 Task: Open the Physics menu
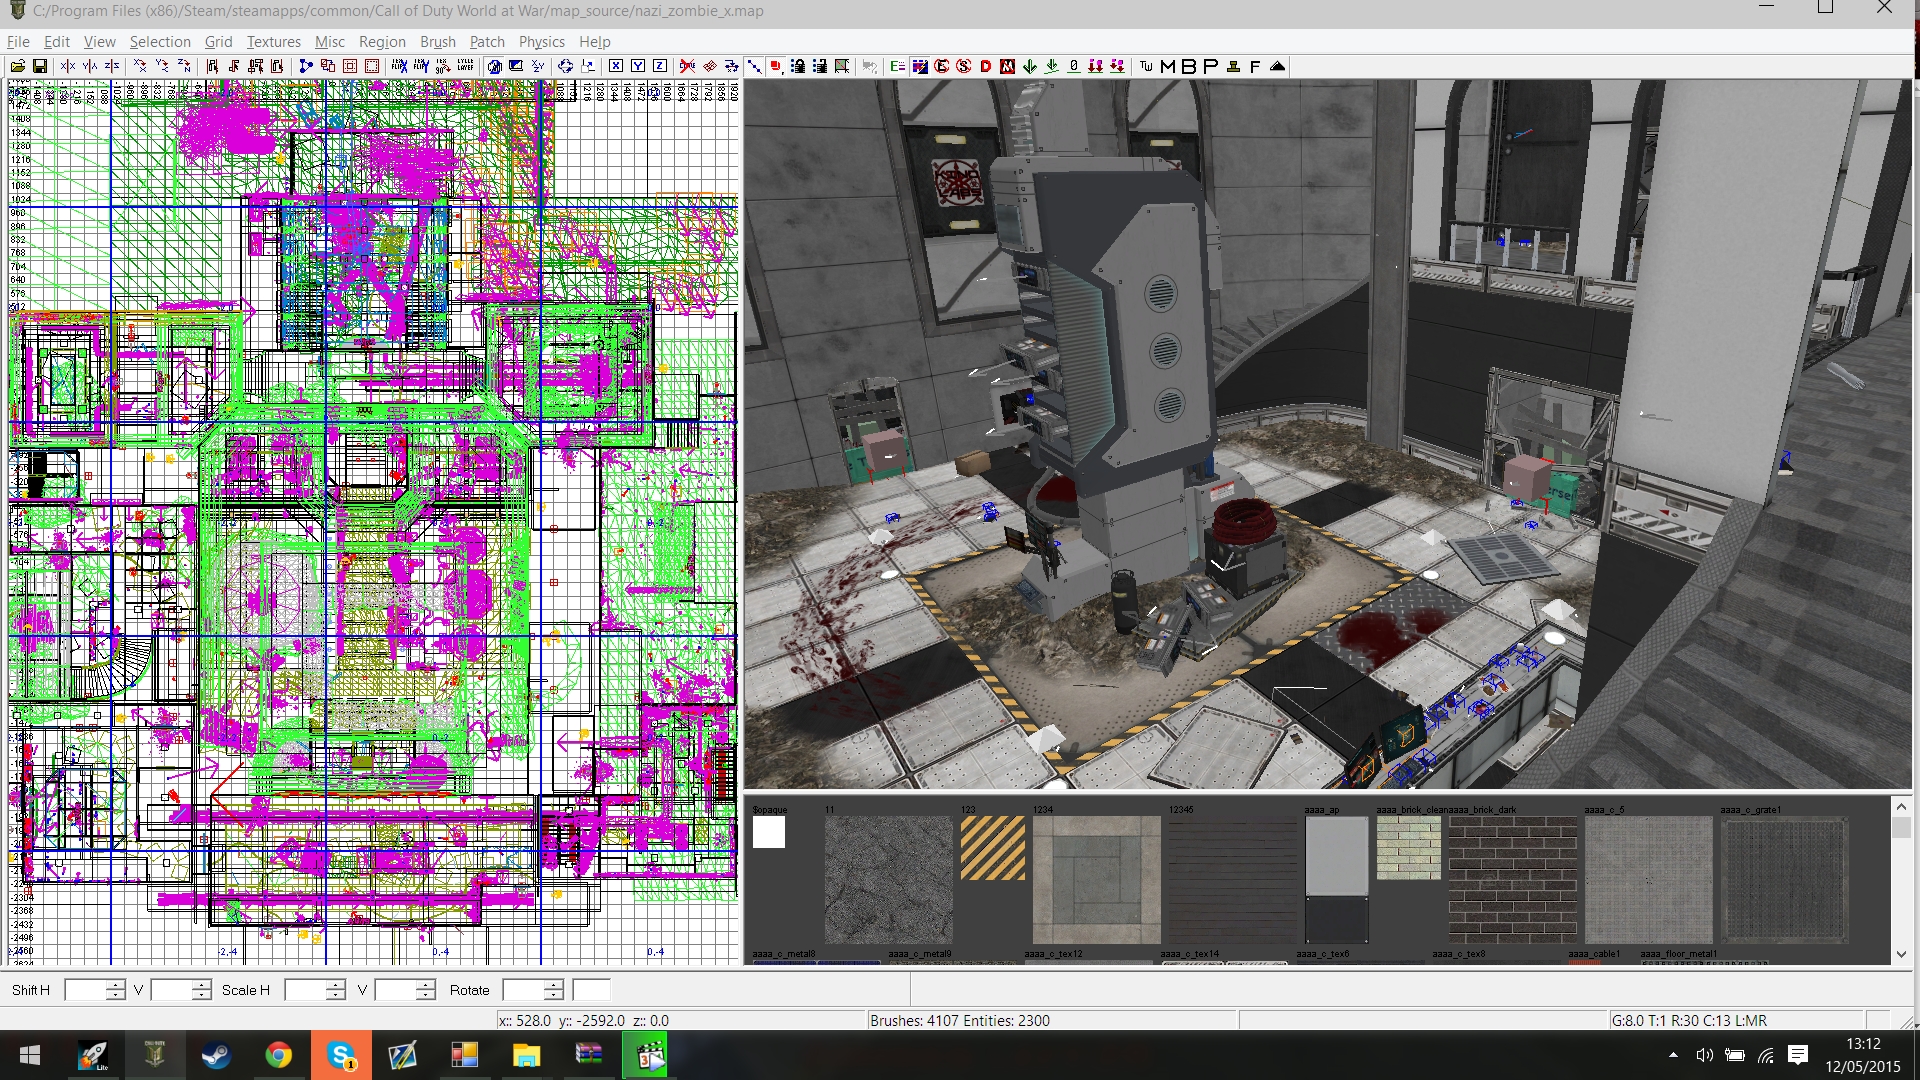(541, 41)
